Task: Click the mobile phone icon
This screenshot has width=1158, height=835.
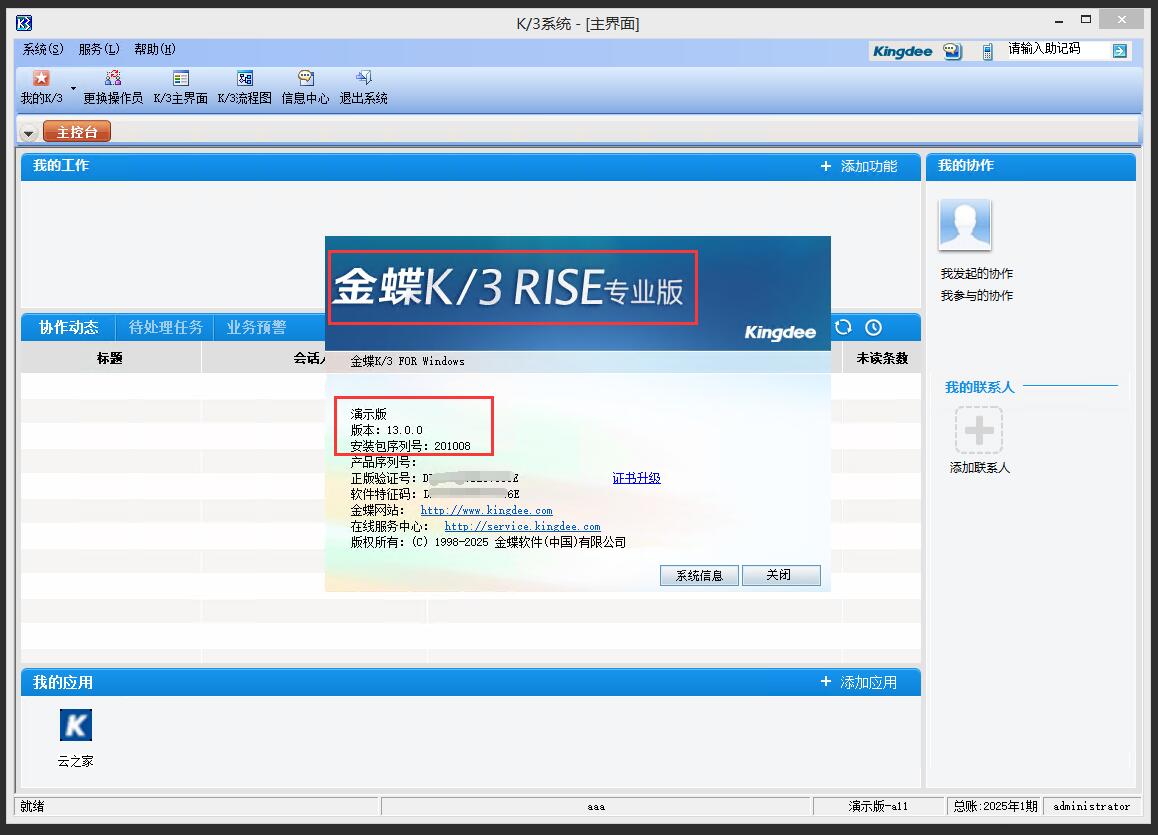Action: [x=987, y=52]
